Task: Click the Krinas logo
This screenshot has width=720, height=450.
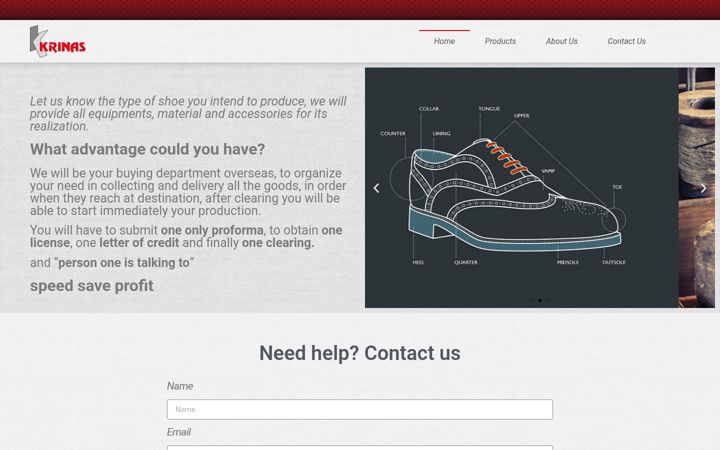Action: pyautogui.click(x=57, y=41)
